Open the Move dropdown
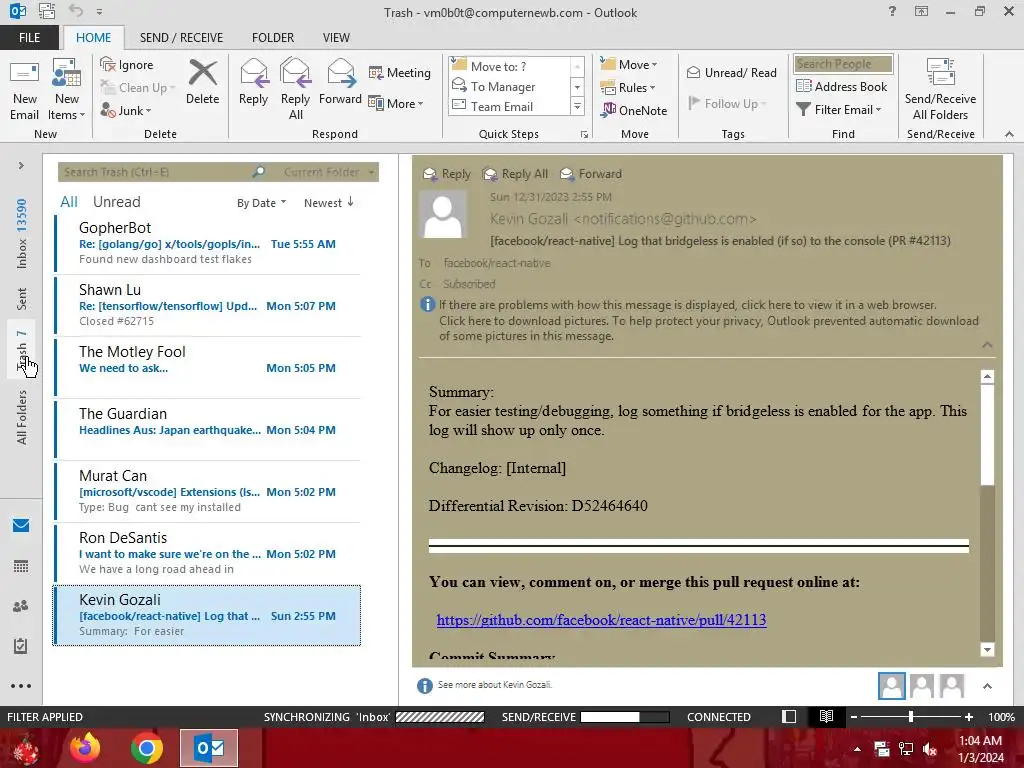 pyautogui.click(x=629, y=64)
